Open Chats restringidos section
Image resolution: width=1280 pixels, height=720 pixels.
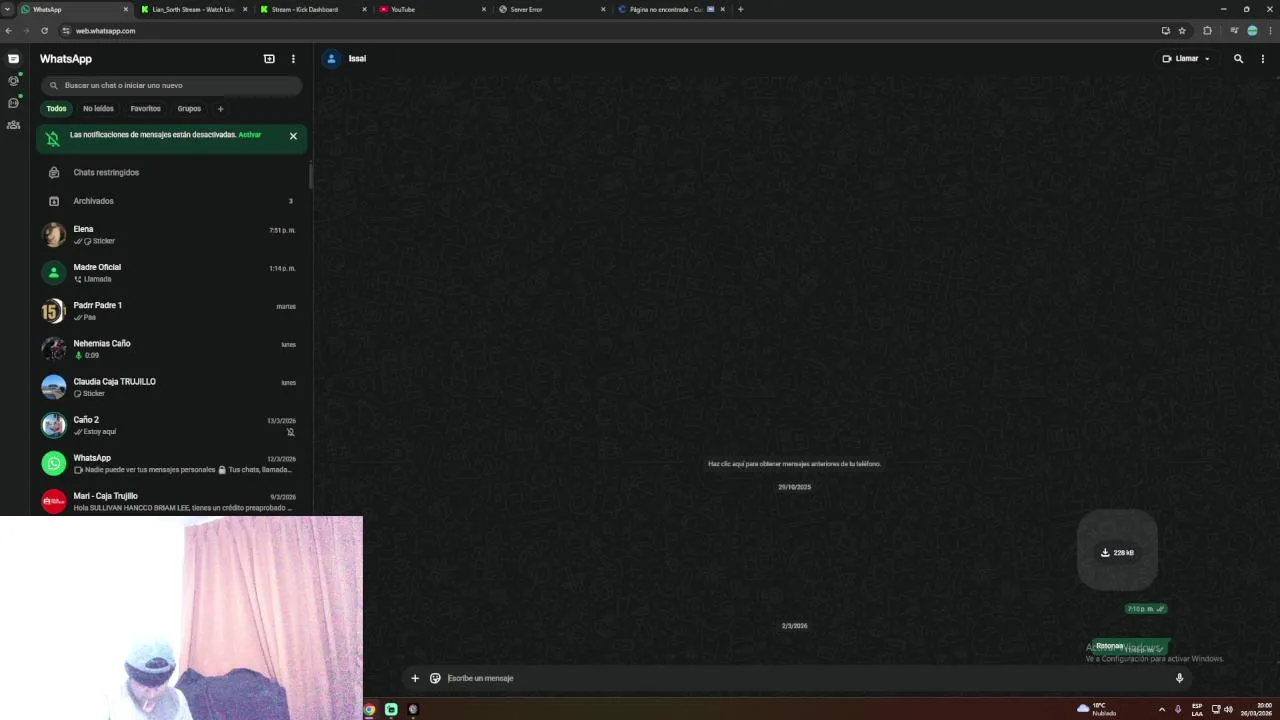pos(172,173)
